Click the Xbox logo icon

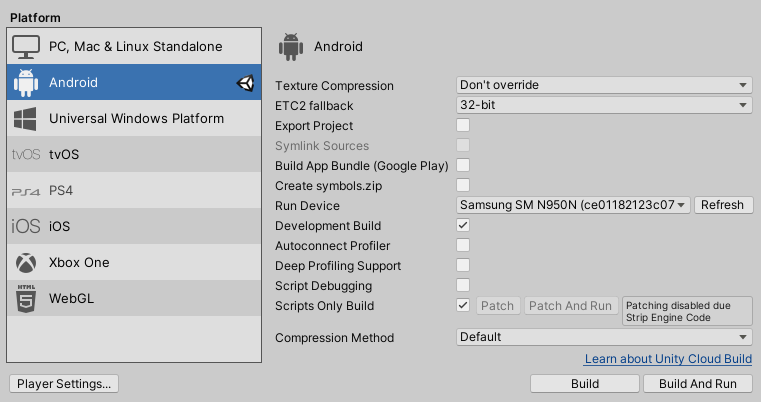coord(26,263)
